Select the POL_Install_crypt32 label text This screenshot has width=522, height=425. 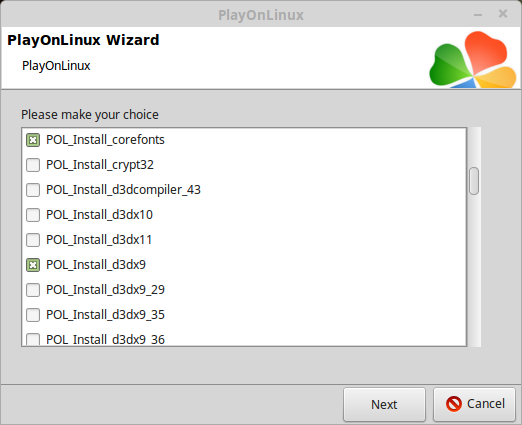tap(100, 165)
